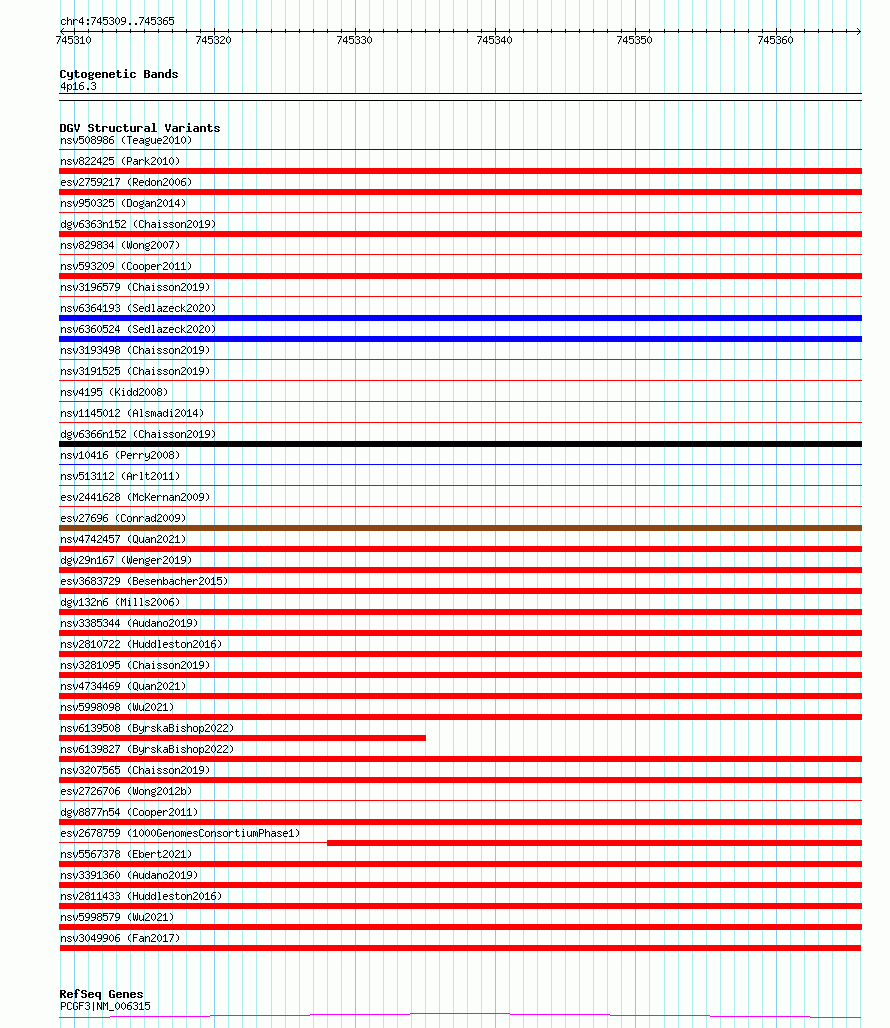Screen dimensions: 890x1028
Task: Click nsv6360524 (Sedlazeck2020) label
Action: tap(138, 329)
